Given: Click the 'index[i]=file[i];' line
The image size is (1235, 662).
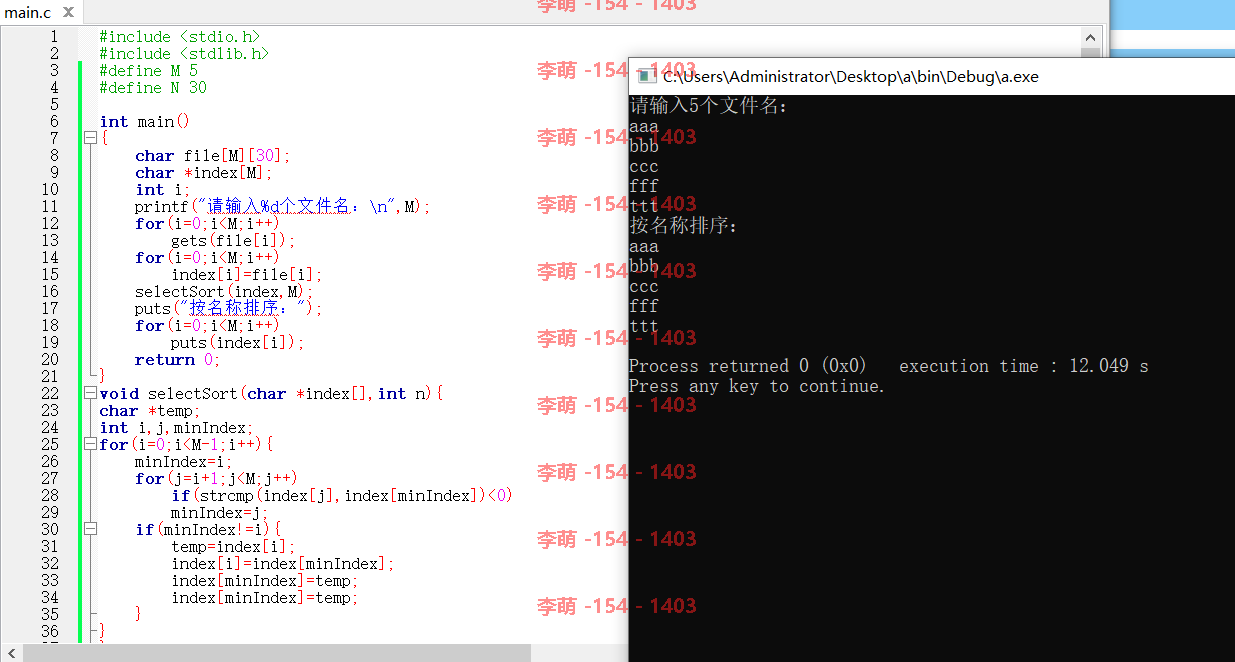Looking at the screenshot, I should coord(247,275).
